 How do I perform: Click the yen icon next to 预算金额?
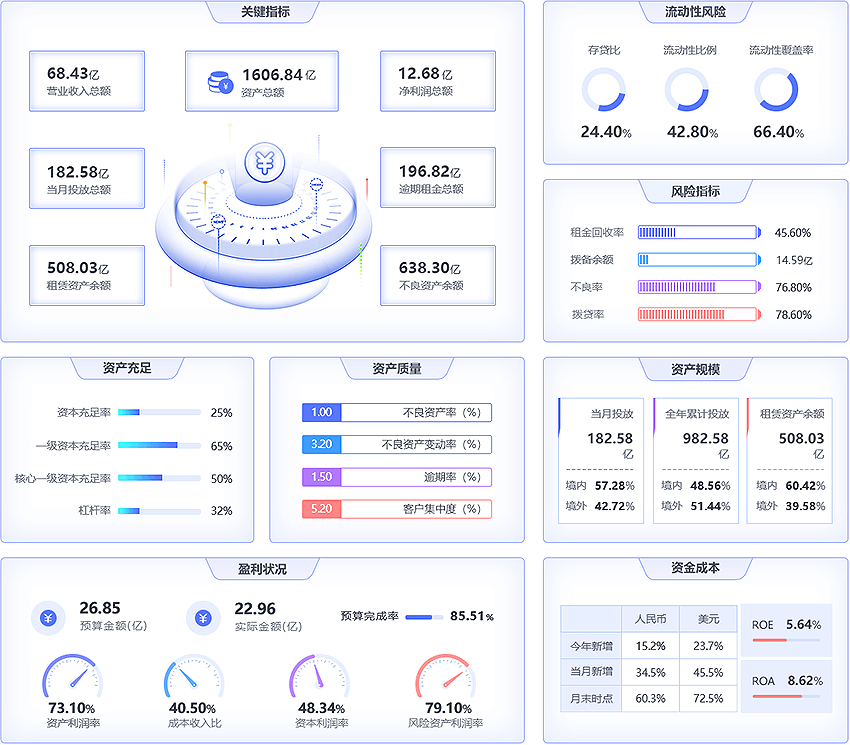pyautogui.click(x=47, y=618)
